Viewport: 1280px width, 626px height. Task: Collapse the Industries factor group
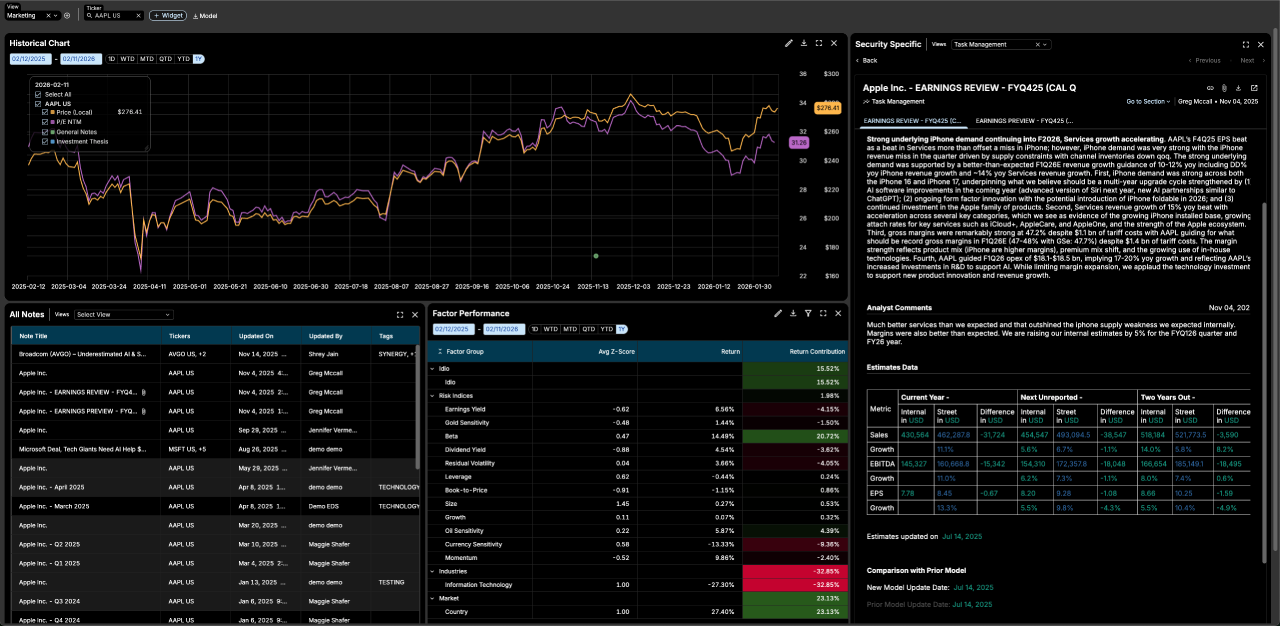coord(433,570)
